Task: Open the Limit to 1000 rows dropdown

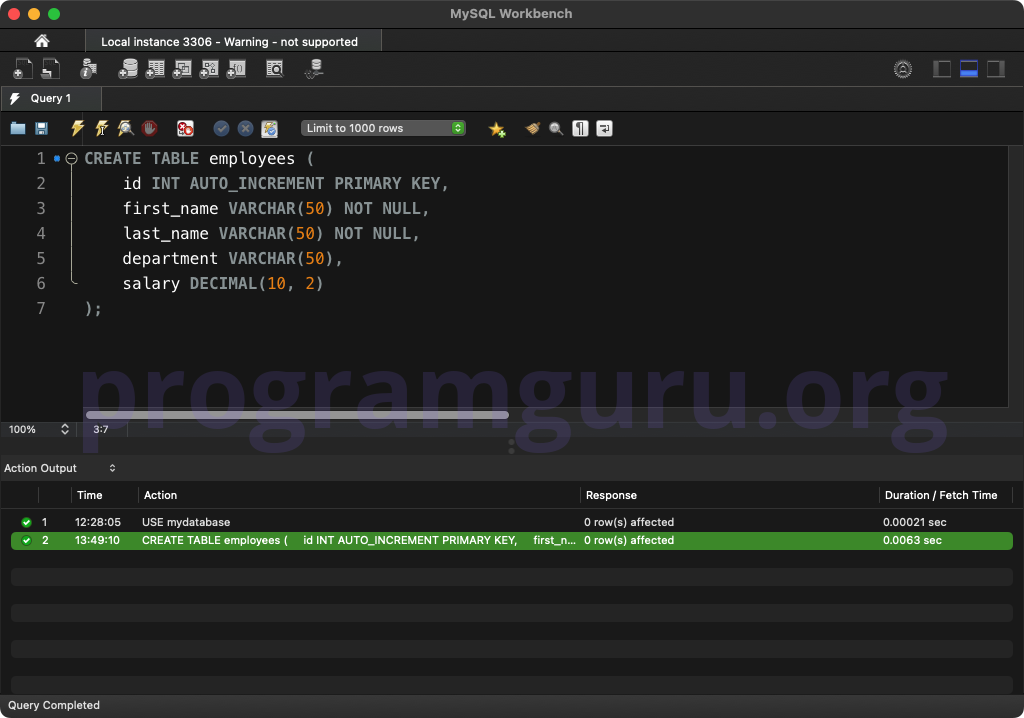Action: click(x=383, y=128)
